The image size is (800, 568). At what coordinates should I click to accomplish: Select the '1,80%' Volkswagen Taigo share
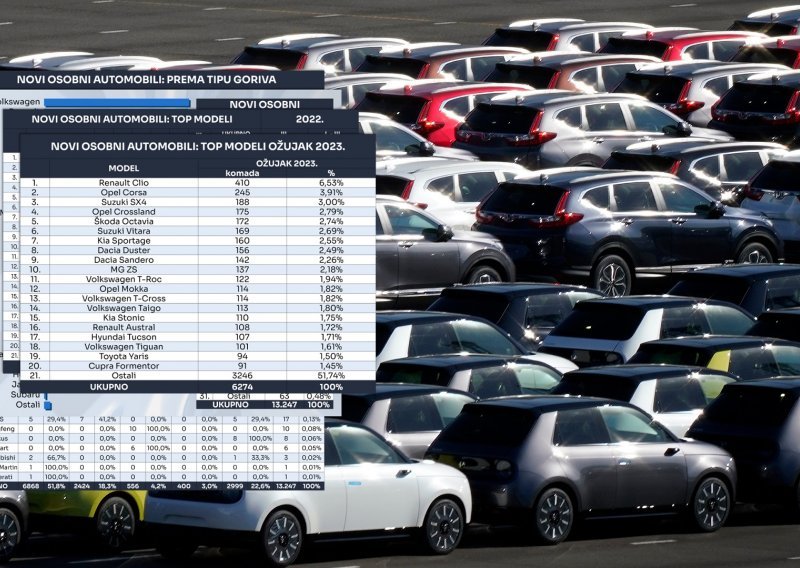tap(331, 308)
